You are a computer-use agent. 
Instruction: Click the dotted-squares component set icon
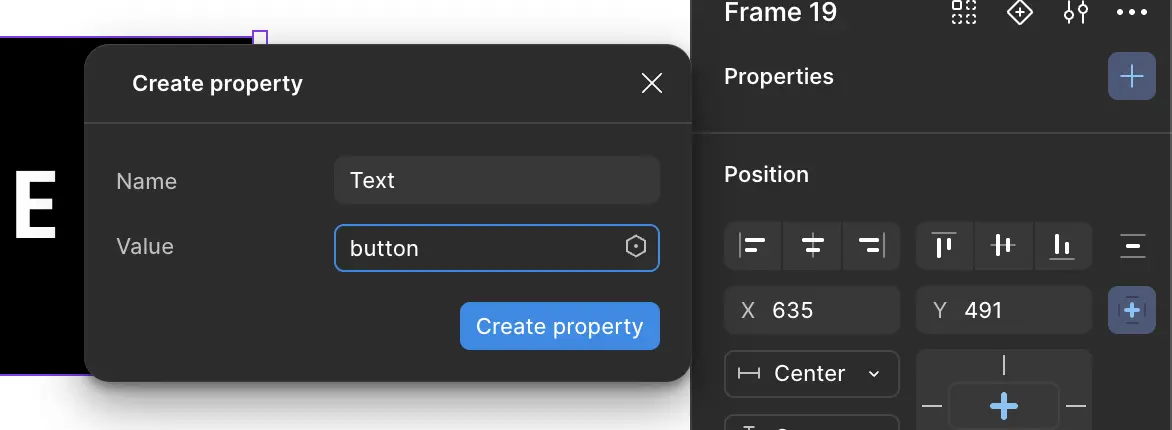pyautogui.click(x=964, y=12)
